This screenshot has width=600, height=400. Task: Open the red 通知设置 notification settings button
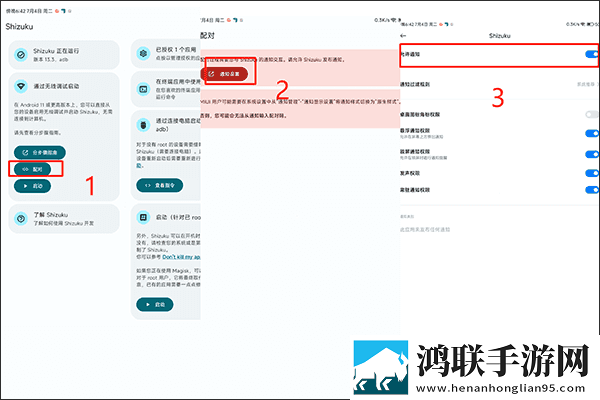pyautogui.click(x=225, y=74)
